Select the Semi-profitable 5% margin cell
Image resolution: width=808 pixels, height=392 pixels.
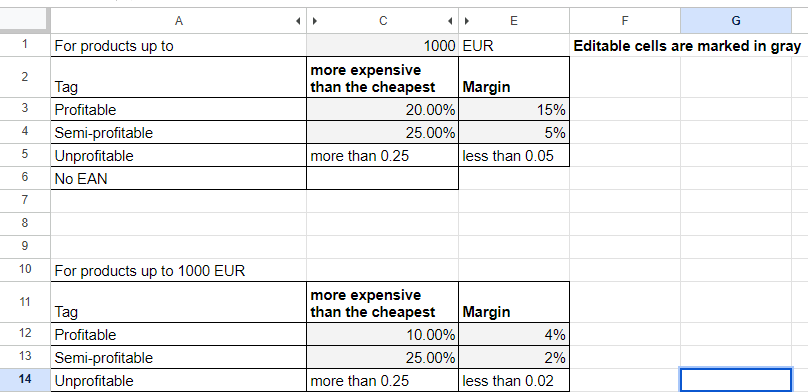click(x=514, y=132)
